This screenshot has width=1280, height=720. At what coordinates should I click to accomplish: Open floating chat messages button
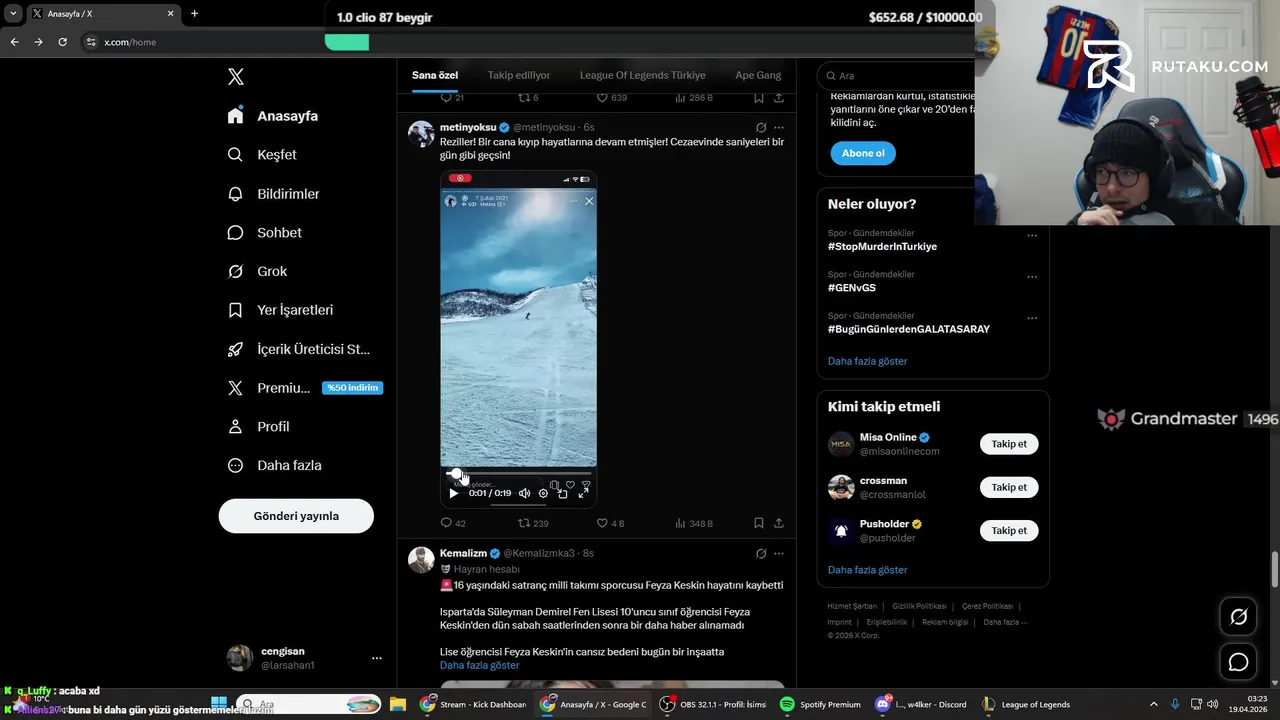click(1239, 662)
